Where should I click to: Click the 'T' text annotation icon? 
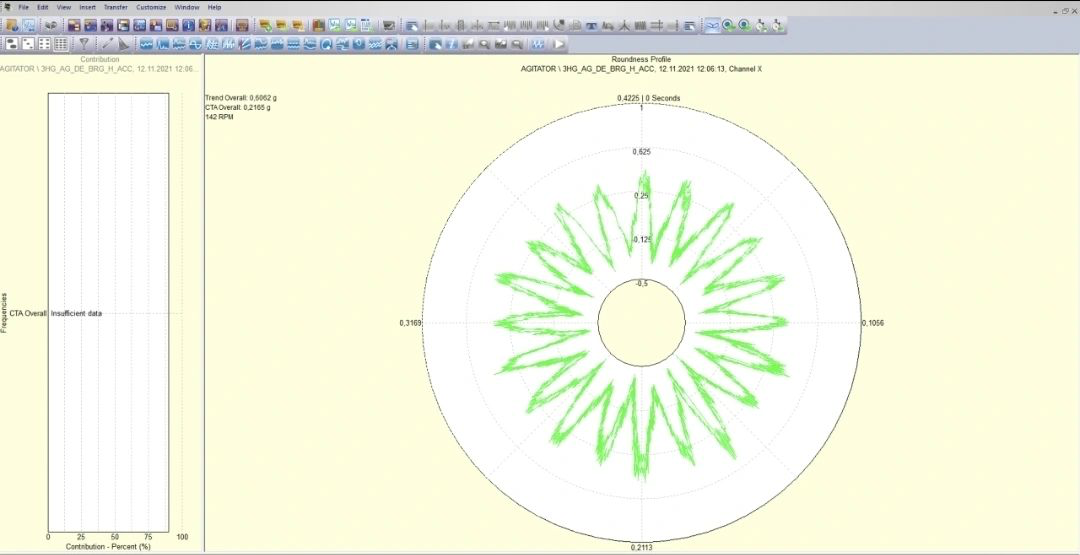tap(591, 25)
